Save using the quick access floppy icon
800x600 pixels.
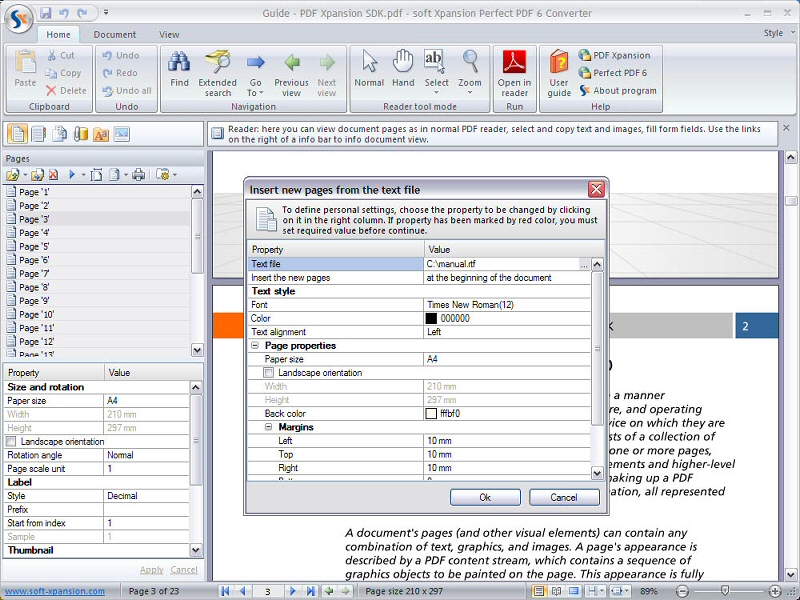[x=46, y=13]
